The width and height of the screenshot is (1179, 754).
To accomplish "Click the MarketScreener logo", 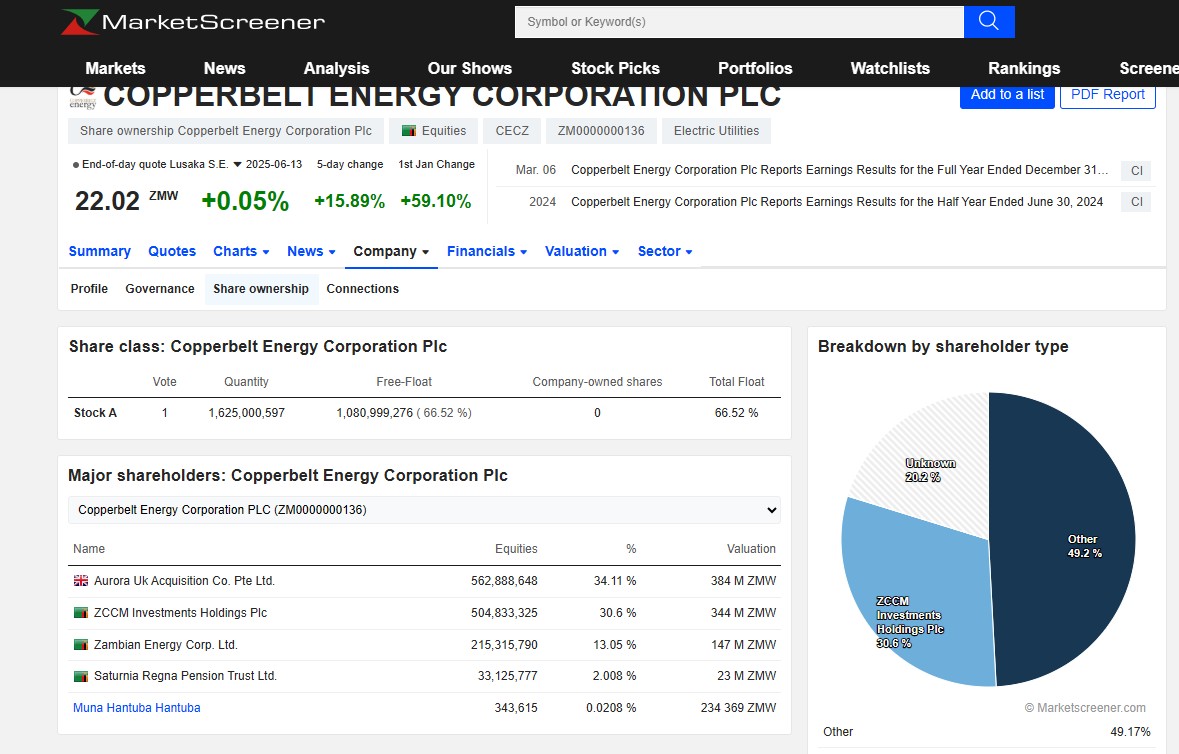I will pos(192,22).
